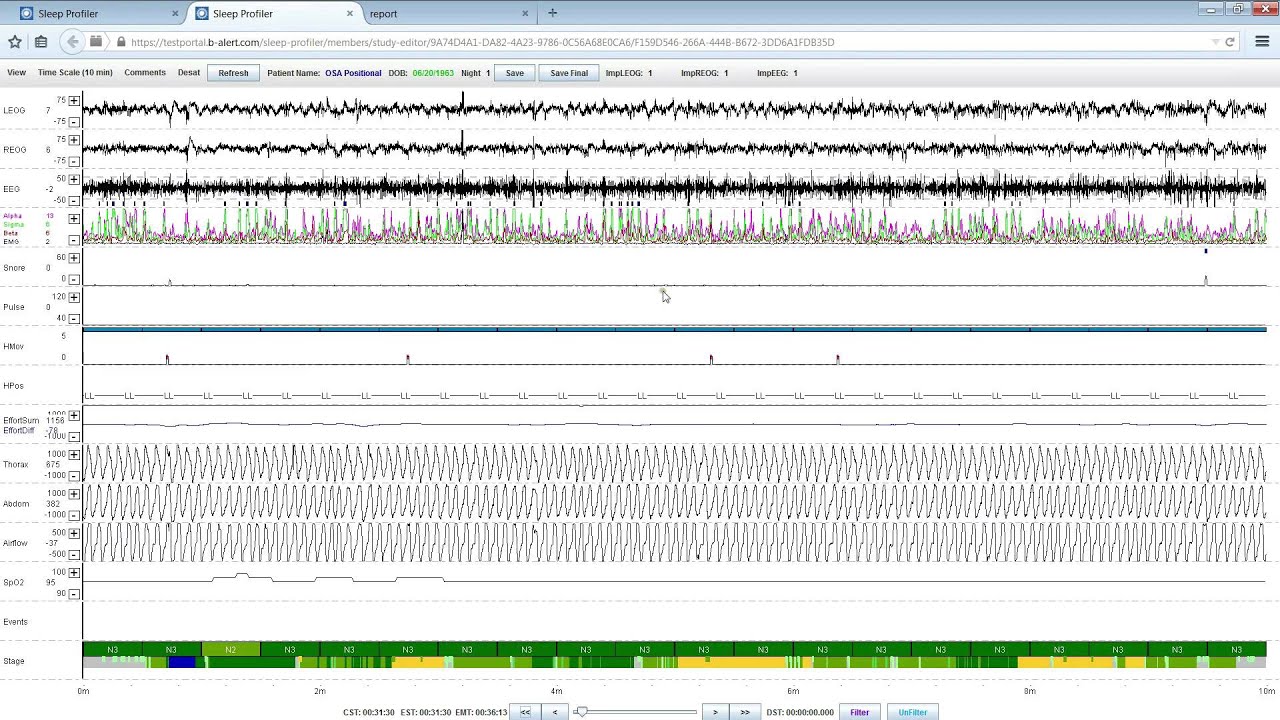Image resolution: width=1280 pixels, height=720 pixels.
Task: Click the browser reload icon
Action: point(1230,42)
